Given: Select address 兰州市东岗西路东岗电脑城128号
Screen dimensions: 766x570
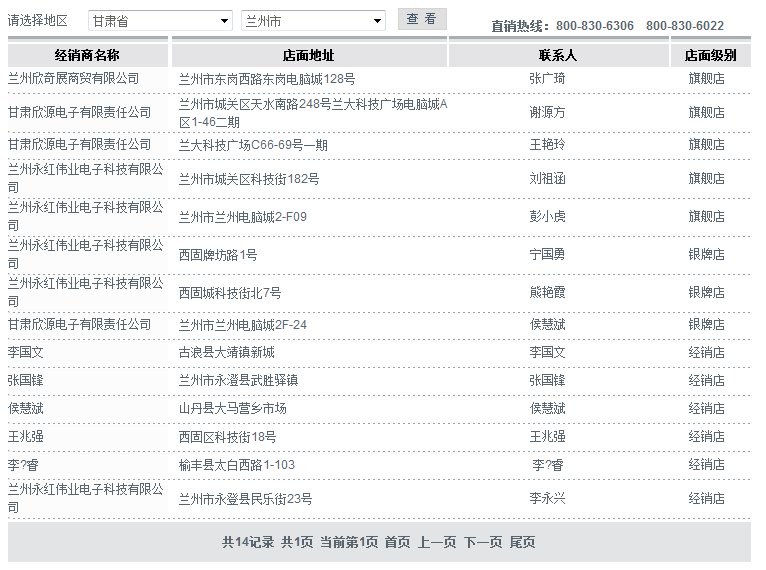Looking at the screenshot, I should pyautogui.click(x=267, y=79).
